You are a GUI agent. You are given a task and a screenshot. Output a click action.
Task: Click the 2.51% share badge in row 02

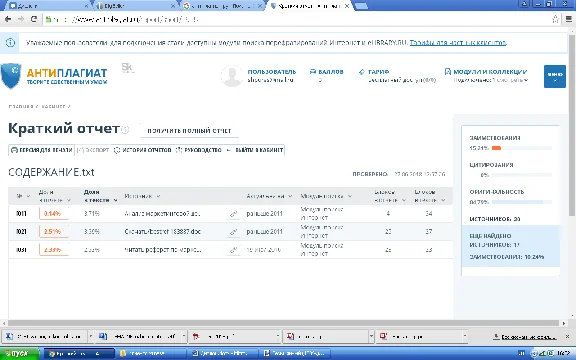click(x=54, y=232)
